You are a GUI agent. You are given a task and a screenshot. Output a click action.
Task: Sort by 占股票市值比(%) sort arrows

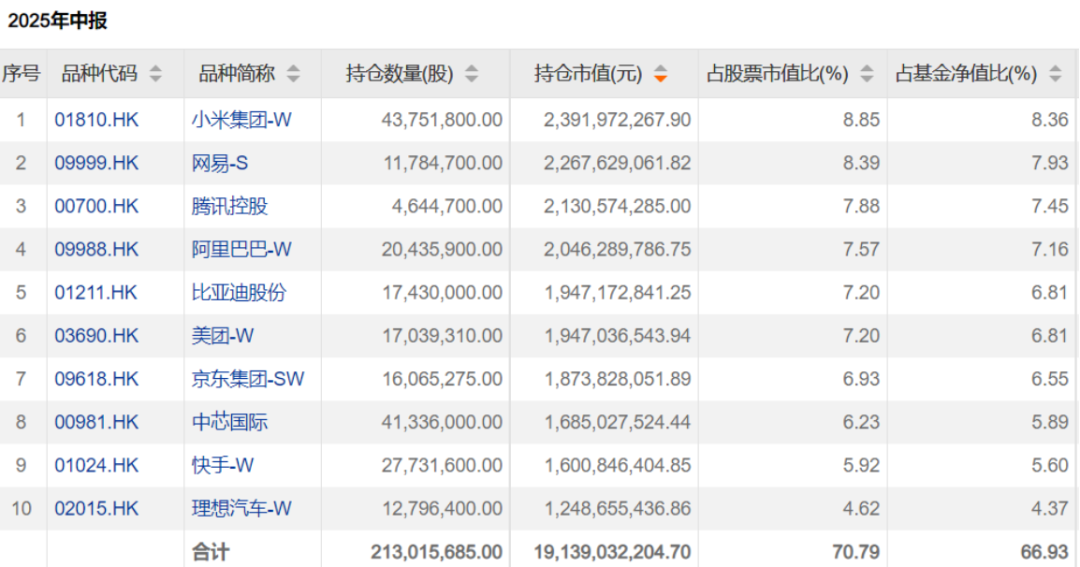point(867,74)
